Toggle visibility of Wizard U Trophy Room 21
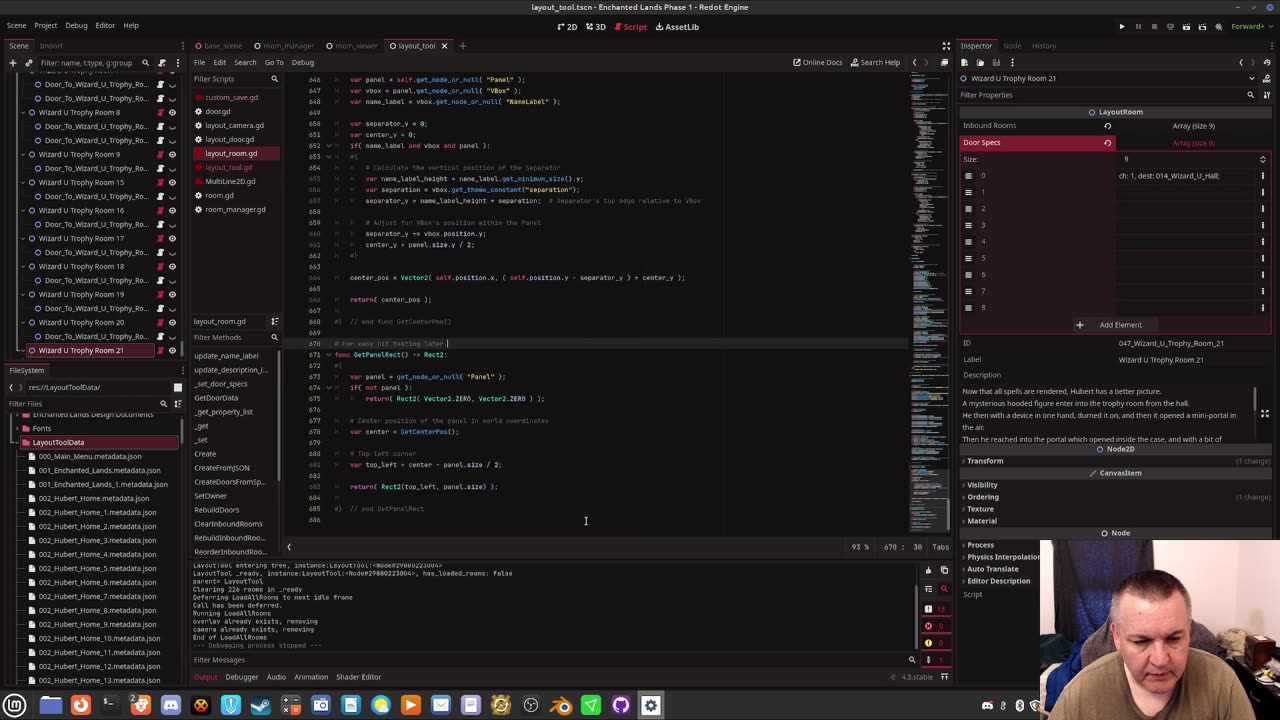Image resolution: width=1280 pixels, height=720 pixels. coord(172,350)
